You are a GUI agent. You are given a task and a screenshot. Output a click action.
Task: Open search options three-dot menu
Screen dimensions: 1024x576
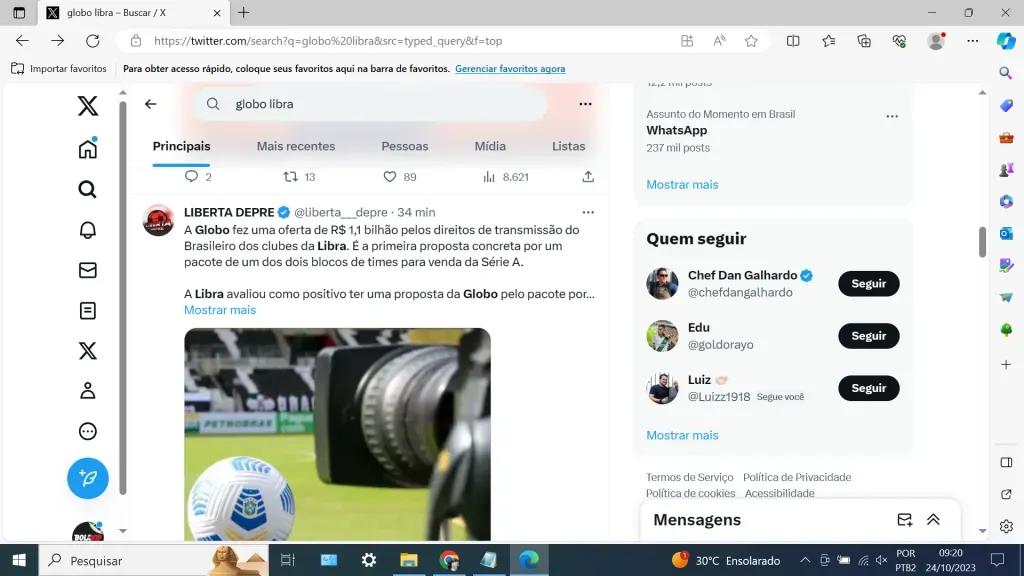(585, 104)
